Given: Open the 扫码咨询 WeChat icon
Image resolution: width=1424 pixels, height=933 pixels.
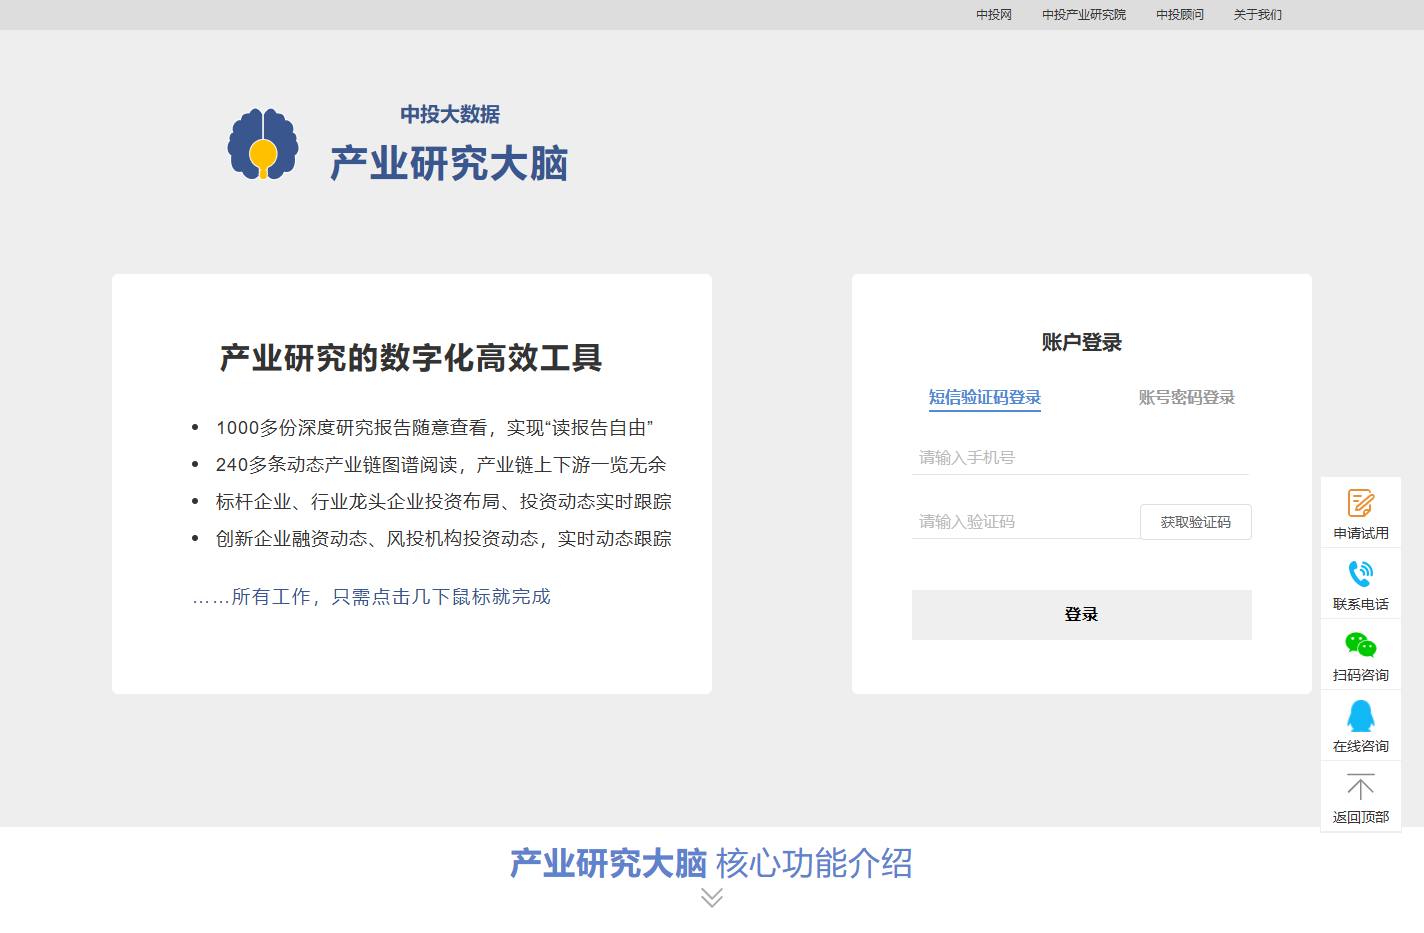Looking at the screenshot, I should click(x=1361, y=645).
